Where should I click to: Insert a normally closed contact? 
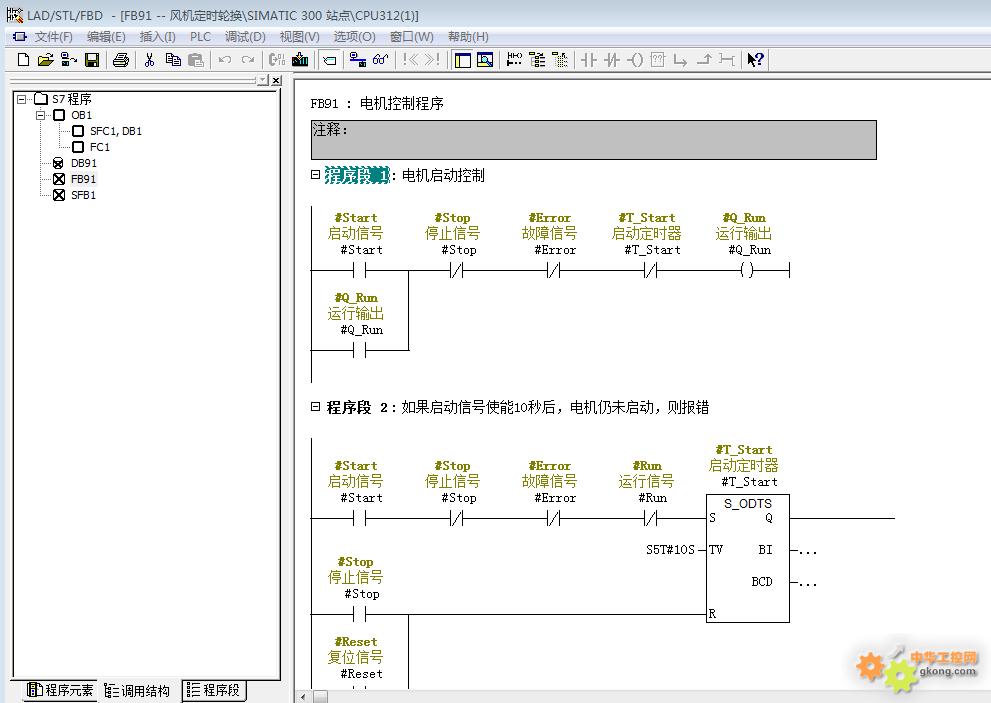tap(612, 60)
